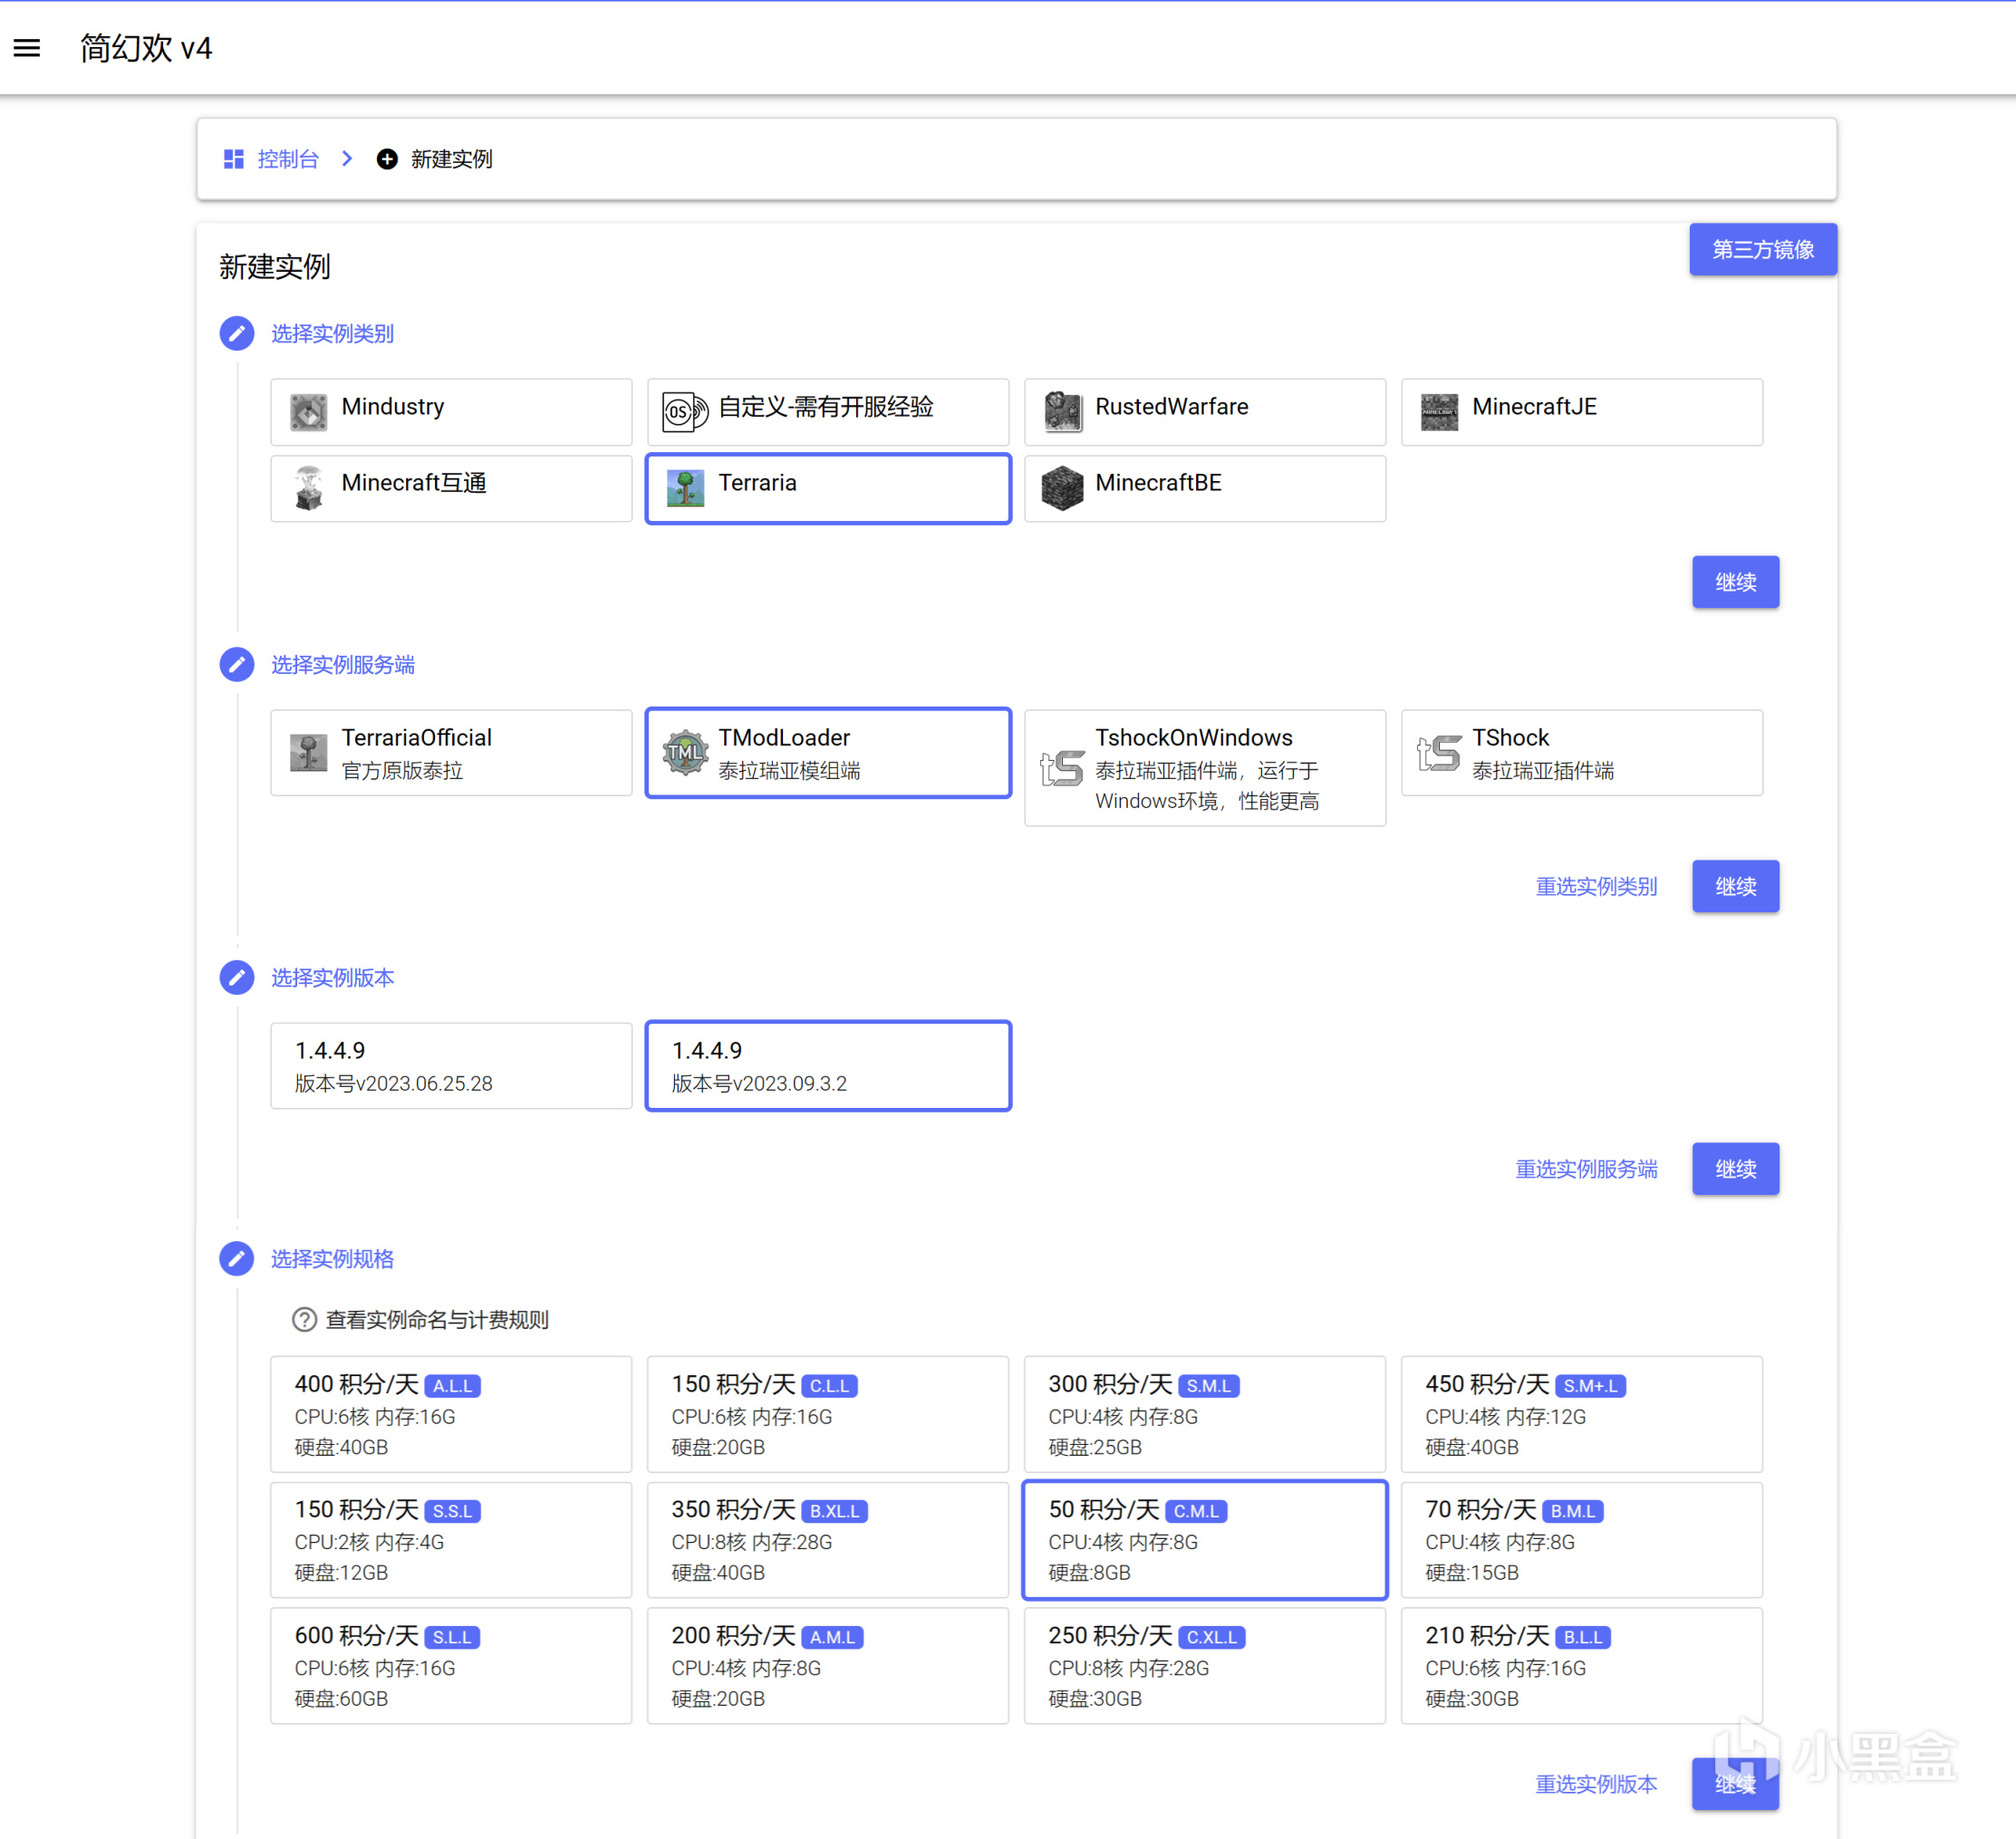Choose 自定义-需有开服经验 category card
Screen dimensions: 2016x1839
tap(828, 411)
